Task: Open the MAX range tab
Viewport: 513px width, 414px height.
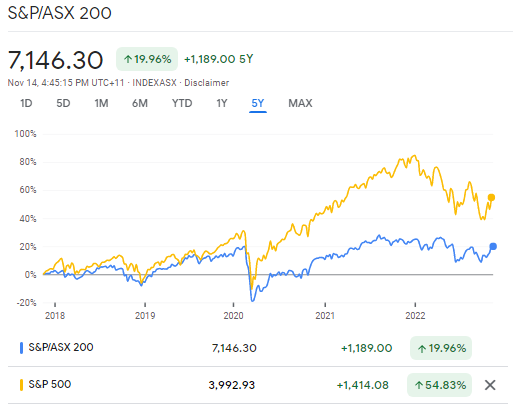Action: [x=300, y=103]
